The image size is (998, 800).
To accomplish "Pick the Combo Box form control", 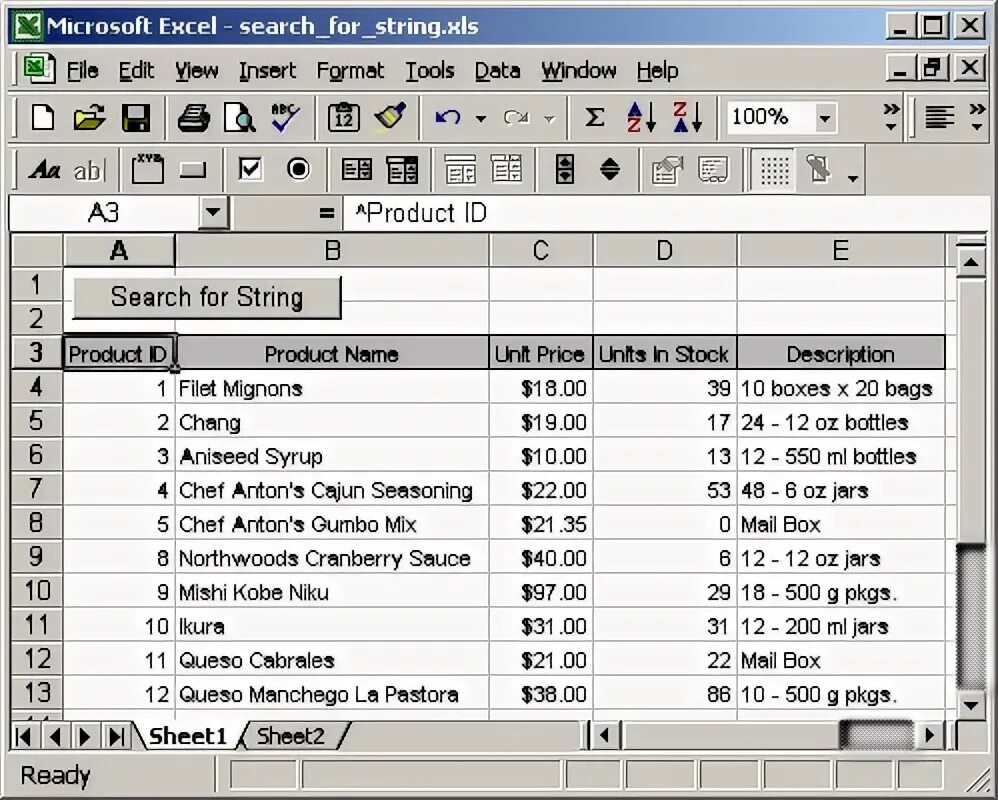I will 402,169.
